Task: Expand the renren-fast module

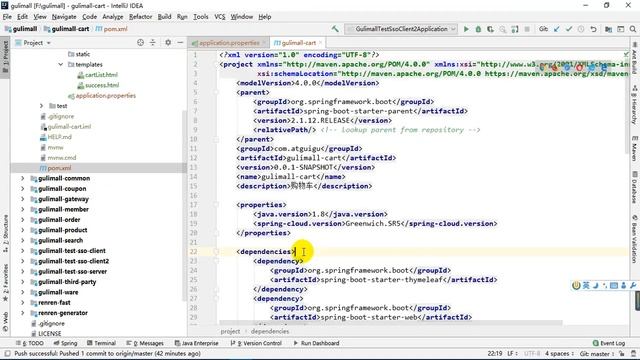Action: pos(22,302)
